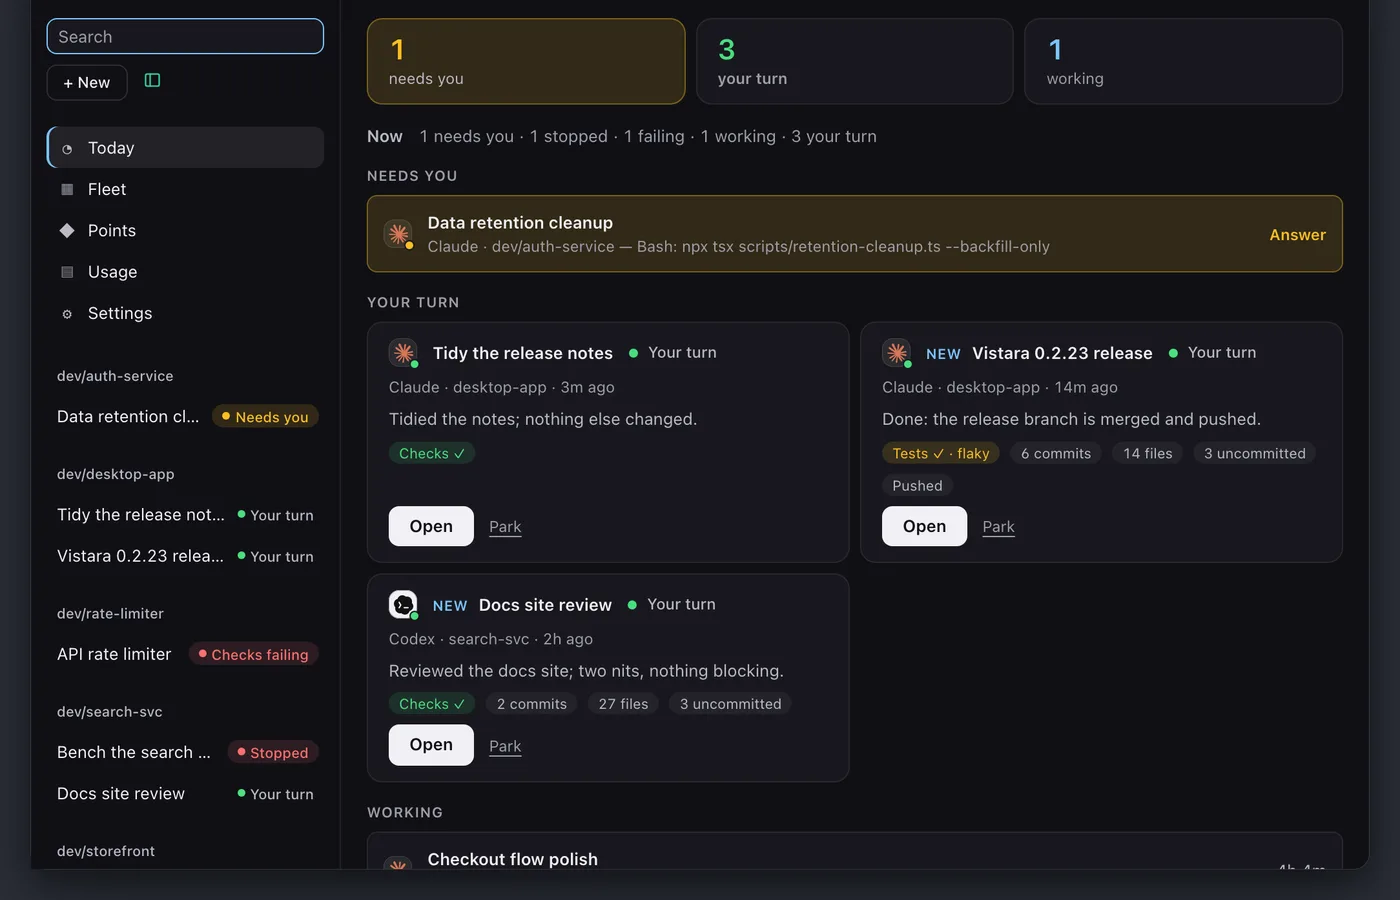Select Bench the search session in sidebar
The height and width of the screenshot is (900, 1400).
click(185, 752)
